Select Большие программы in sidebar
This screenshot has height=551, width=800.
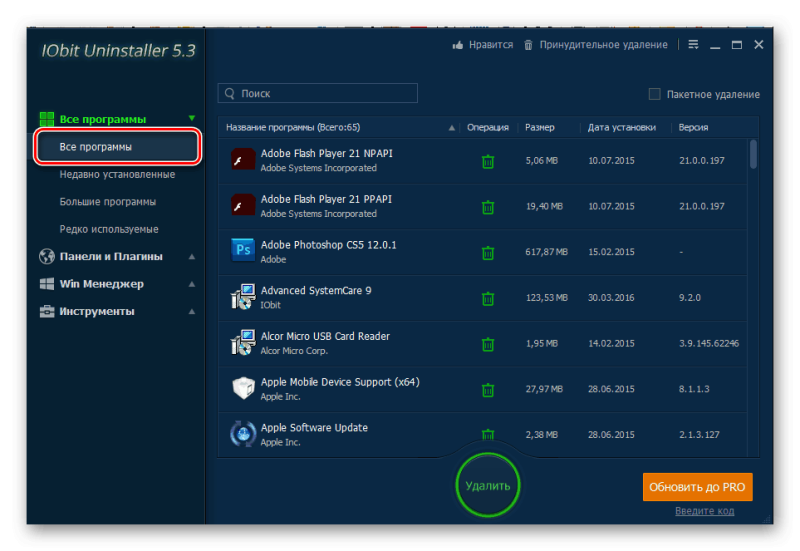click(x=108, y=202)
